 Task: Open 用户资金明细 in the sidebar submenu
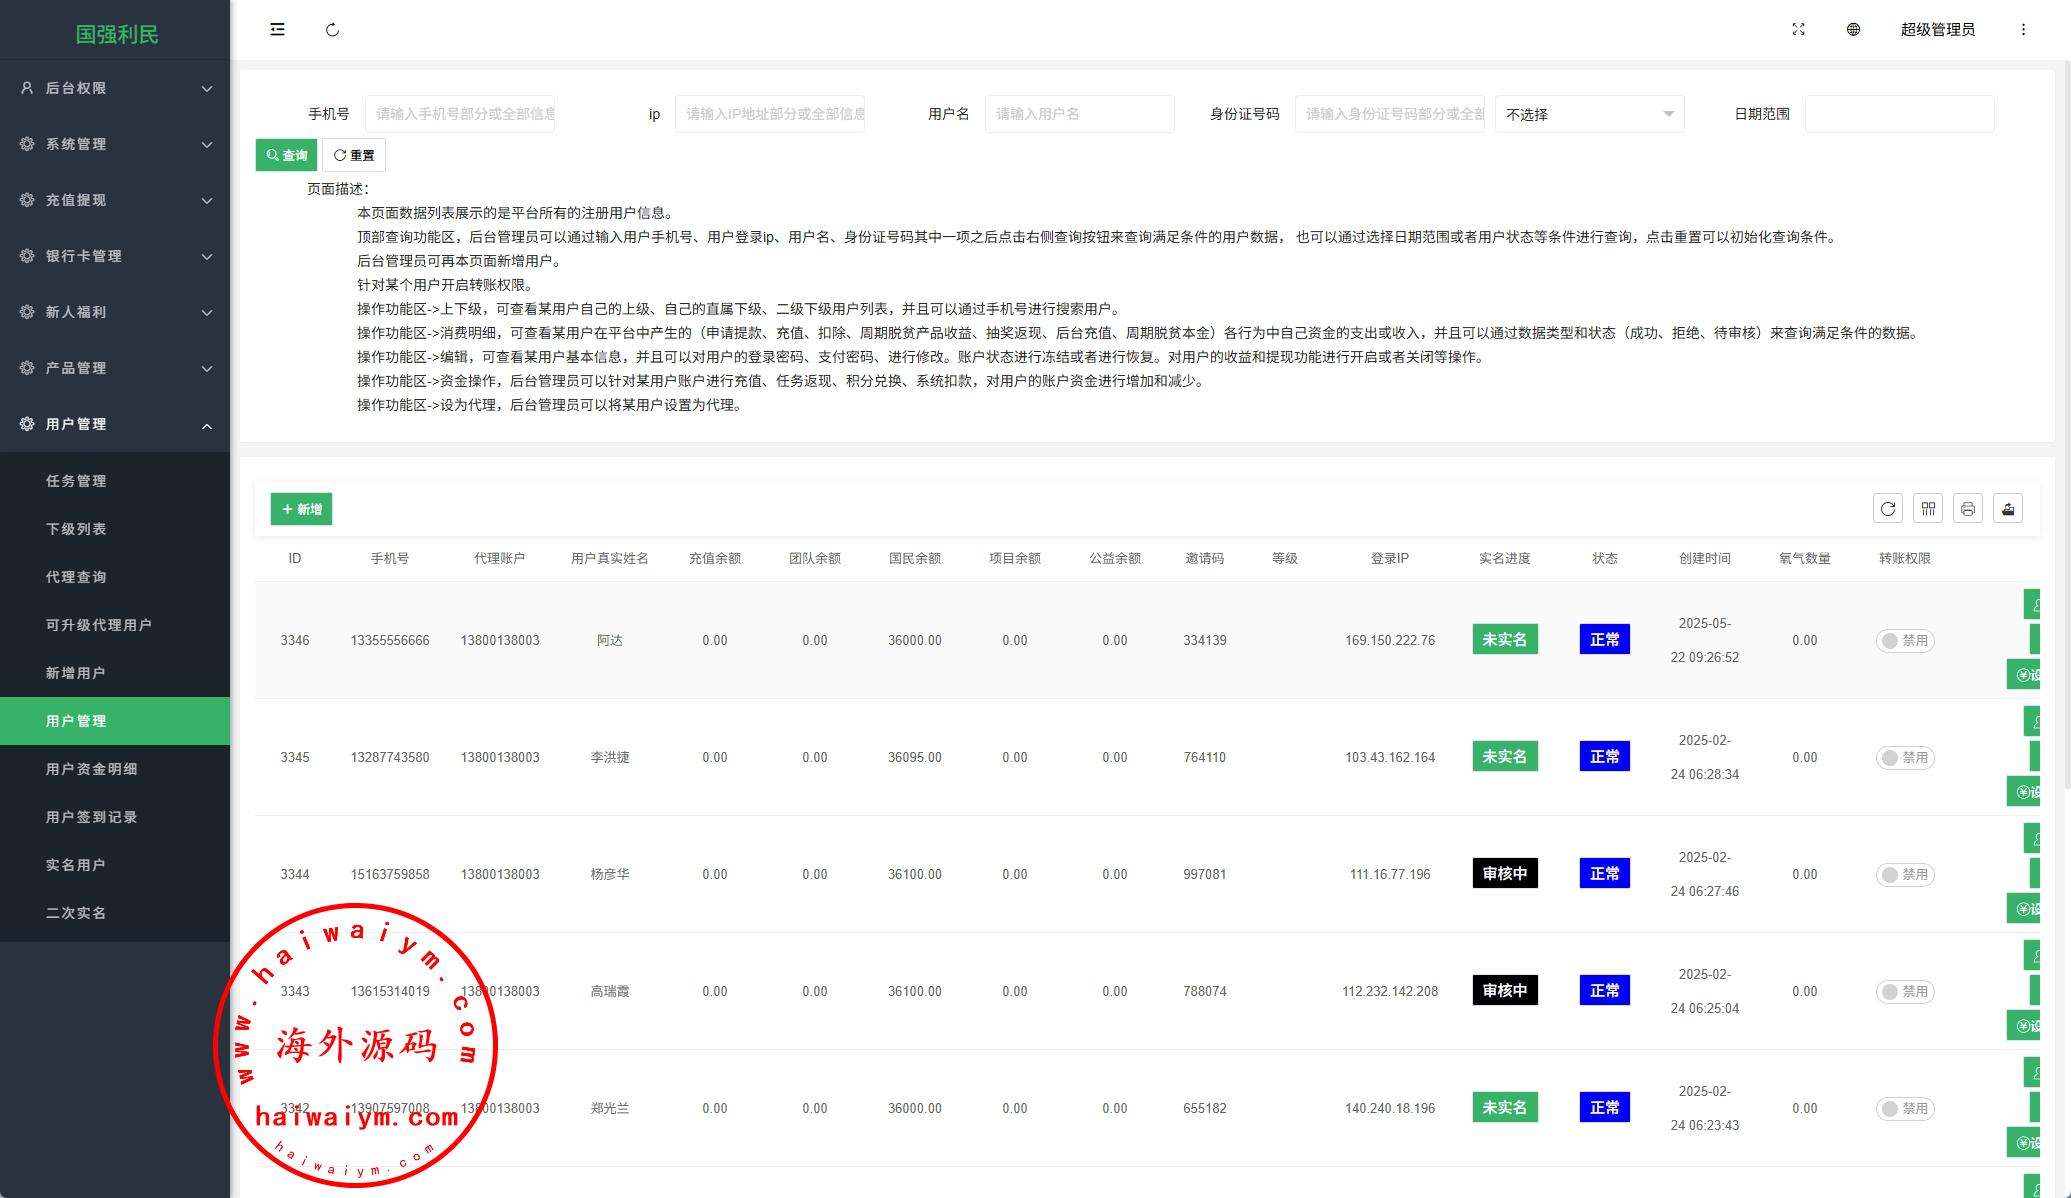92,769
